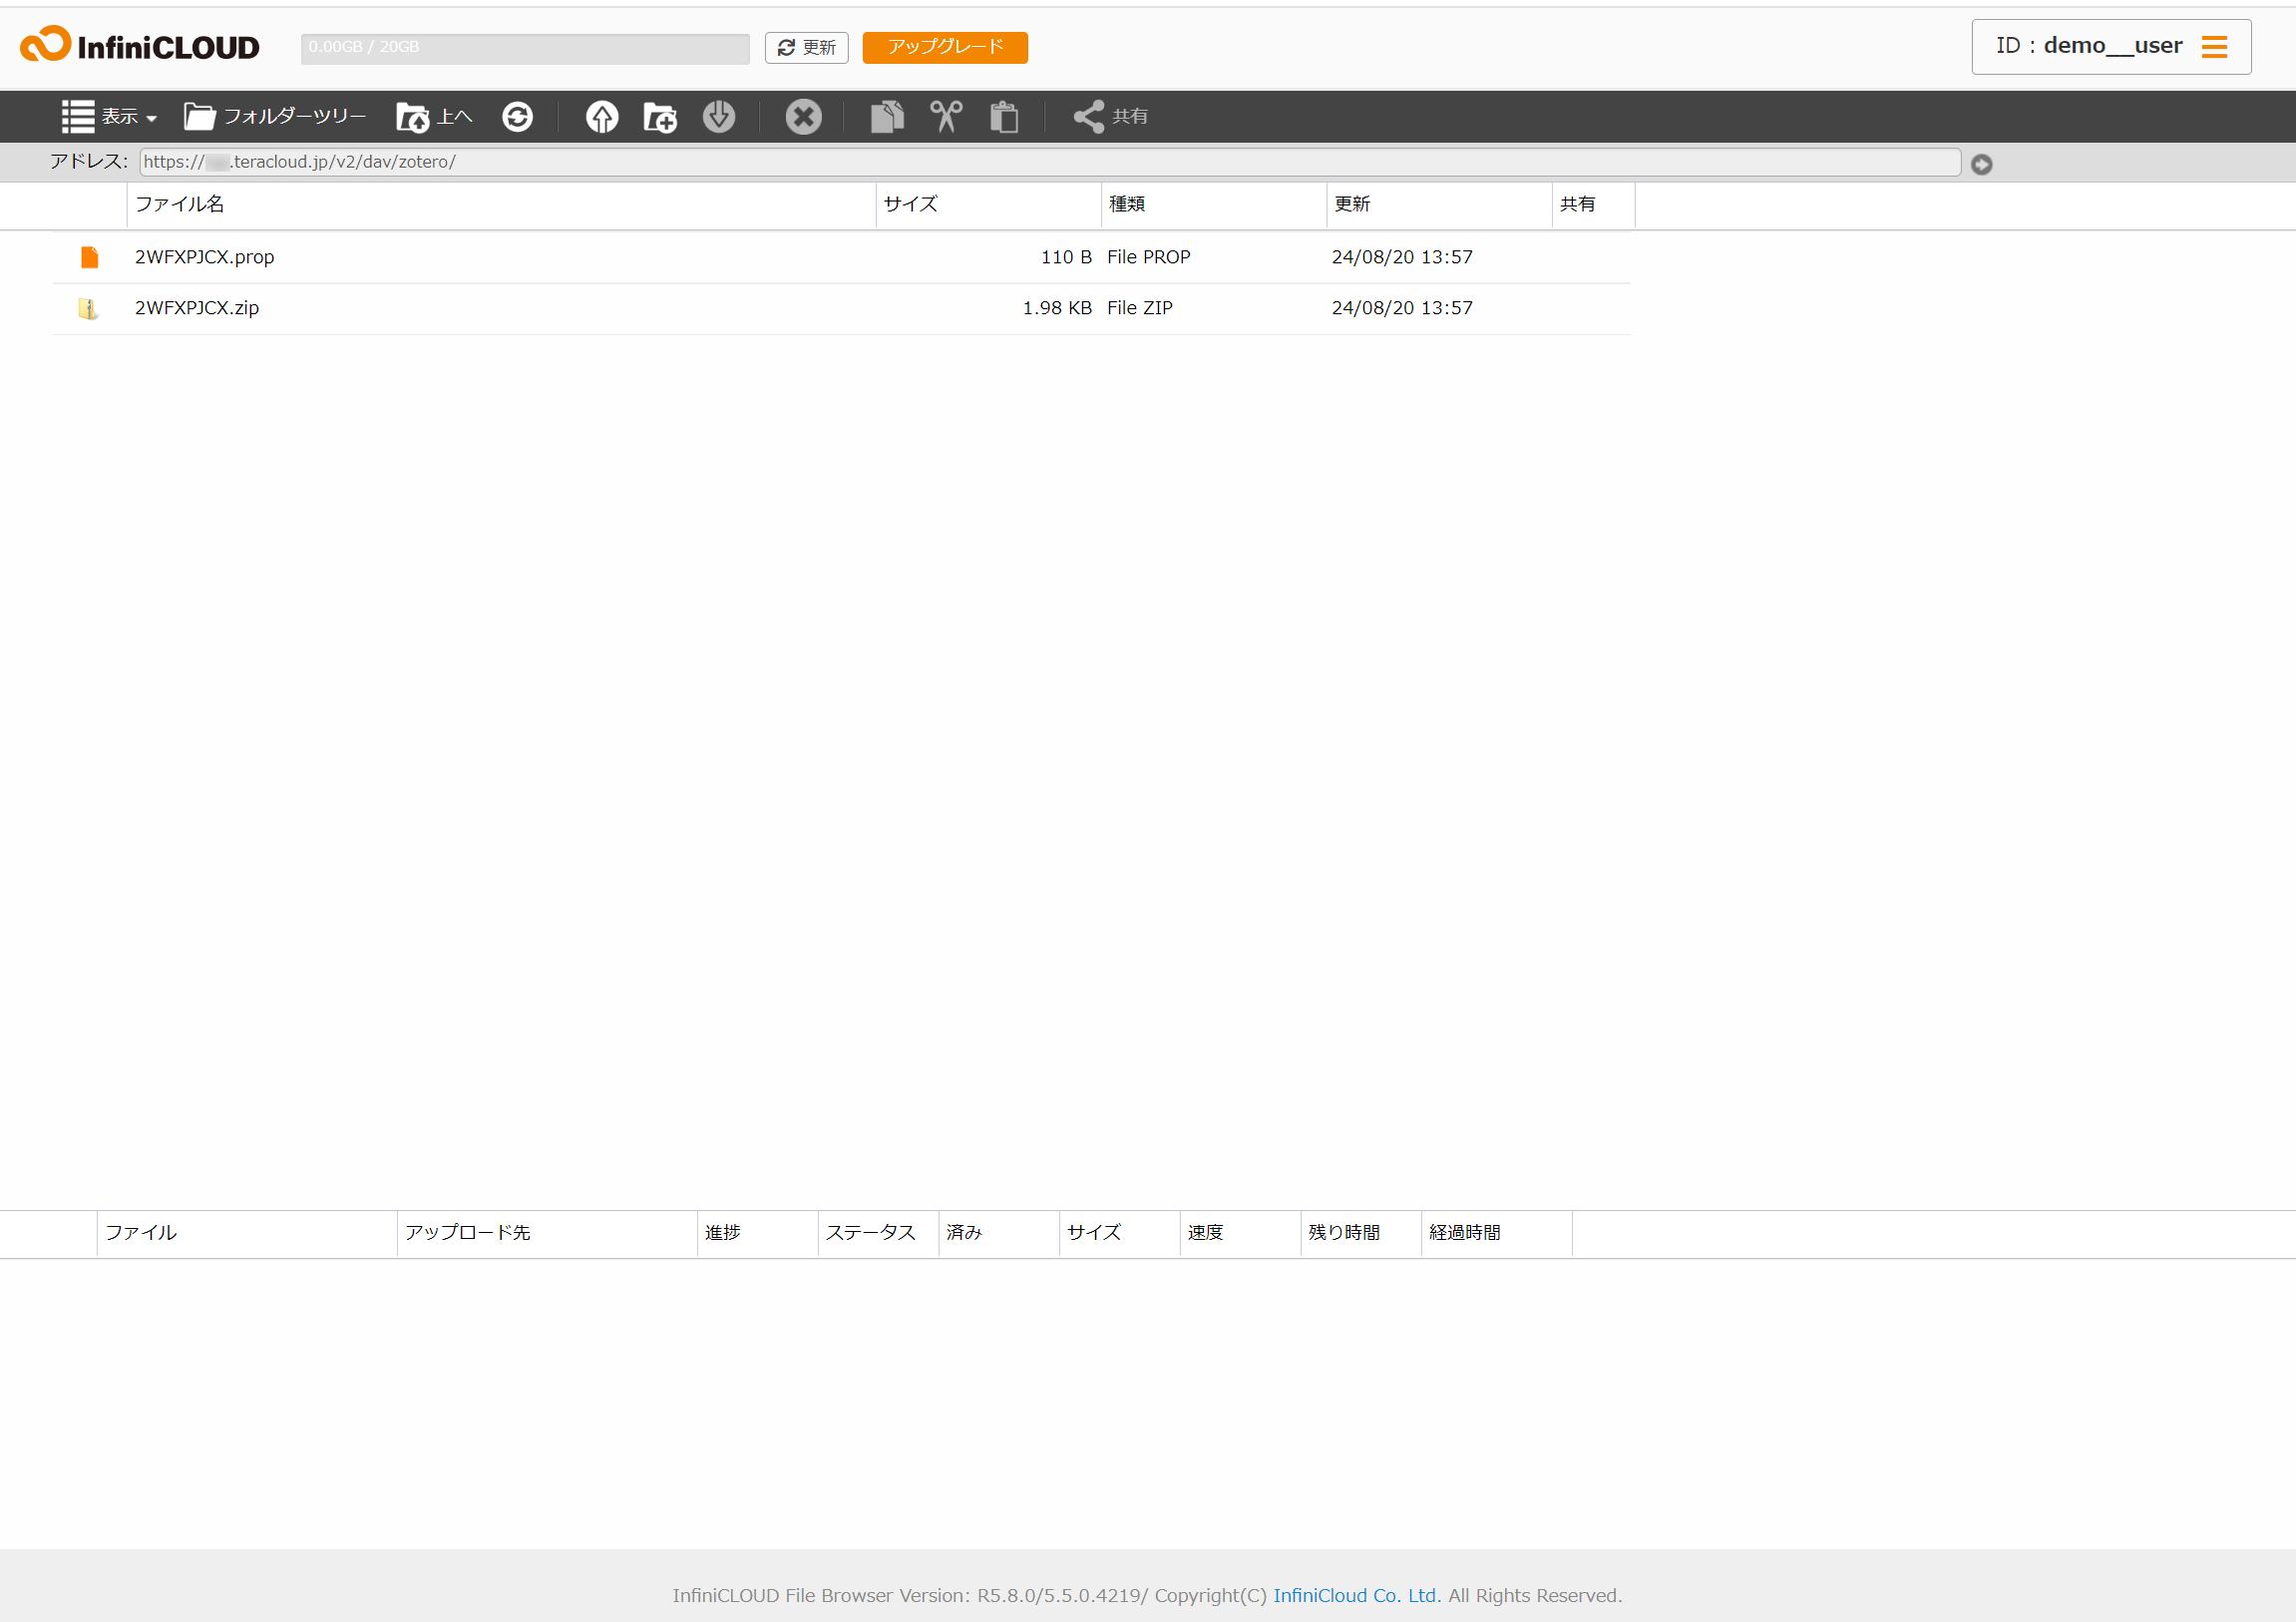Click the download arrow icon
Image resolution: width=2296 pixels, height=1622 pixels.
tap(718, 117)
